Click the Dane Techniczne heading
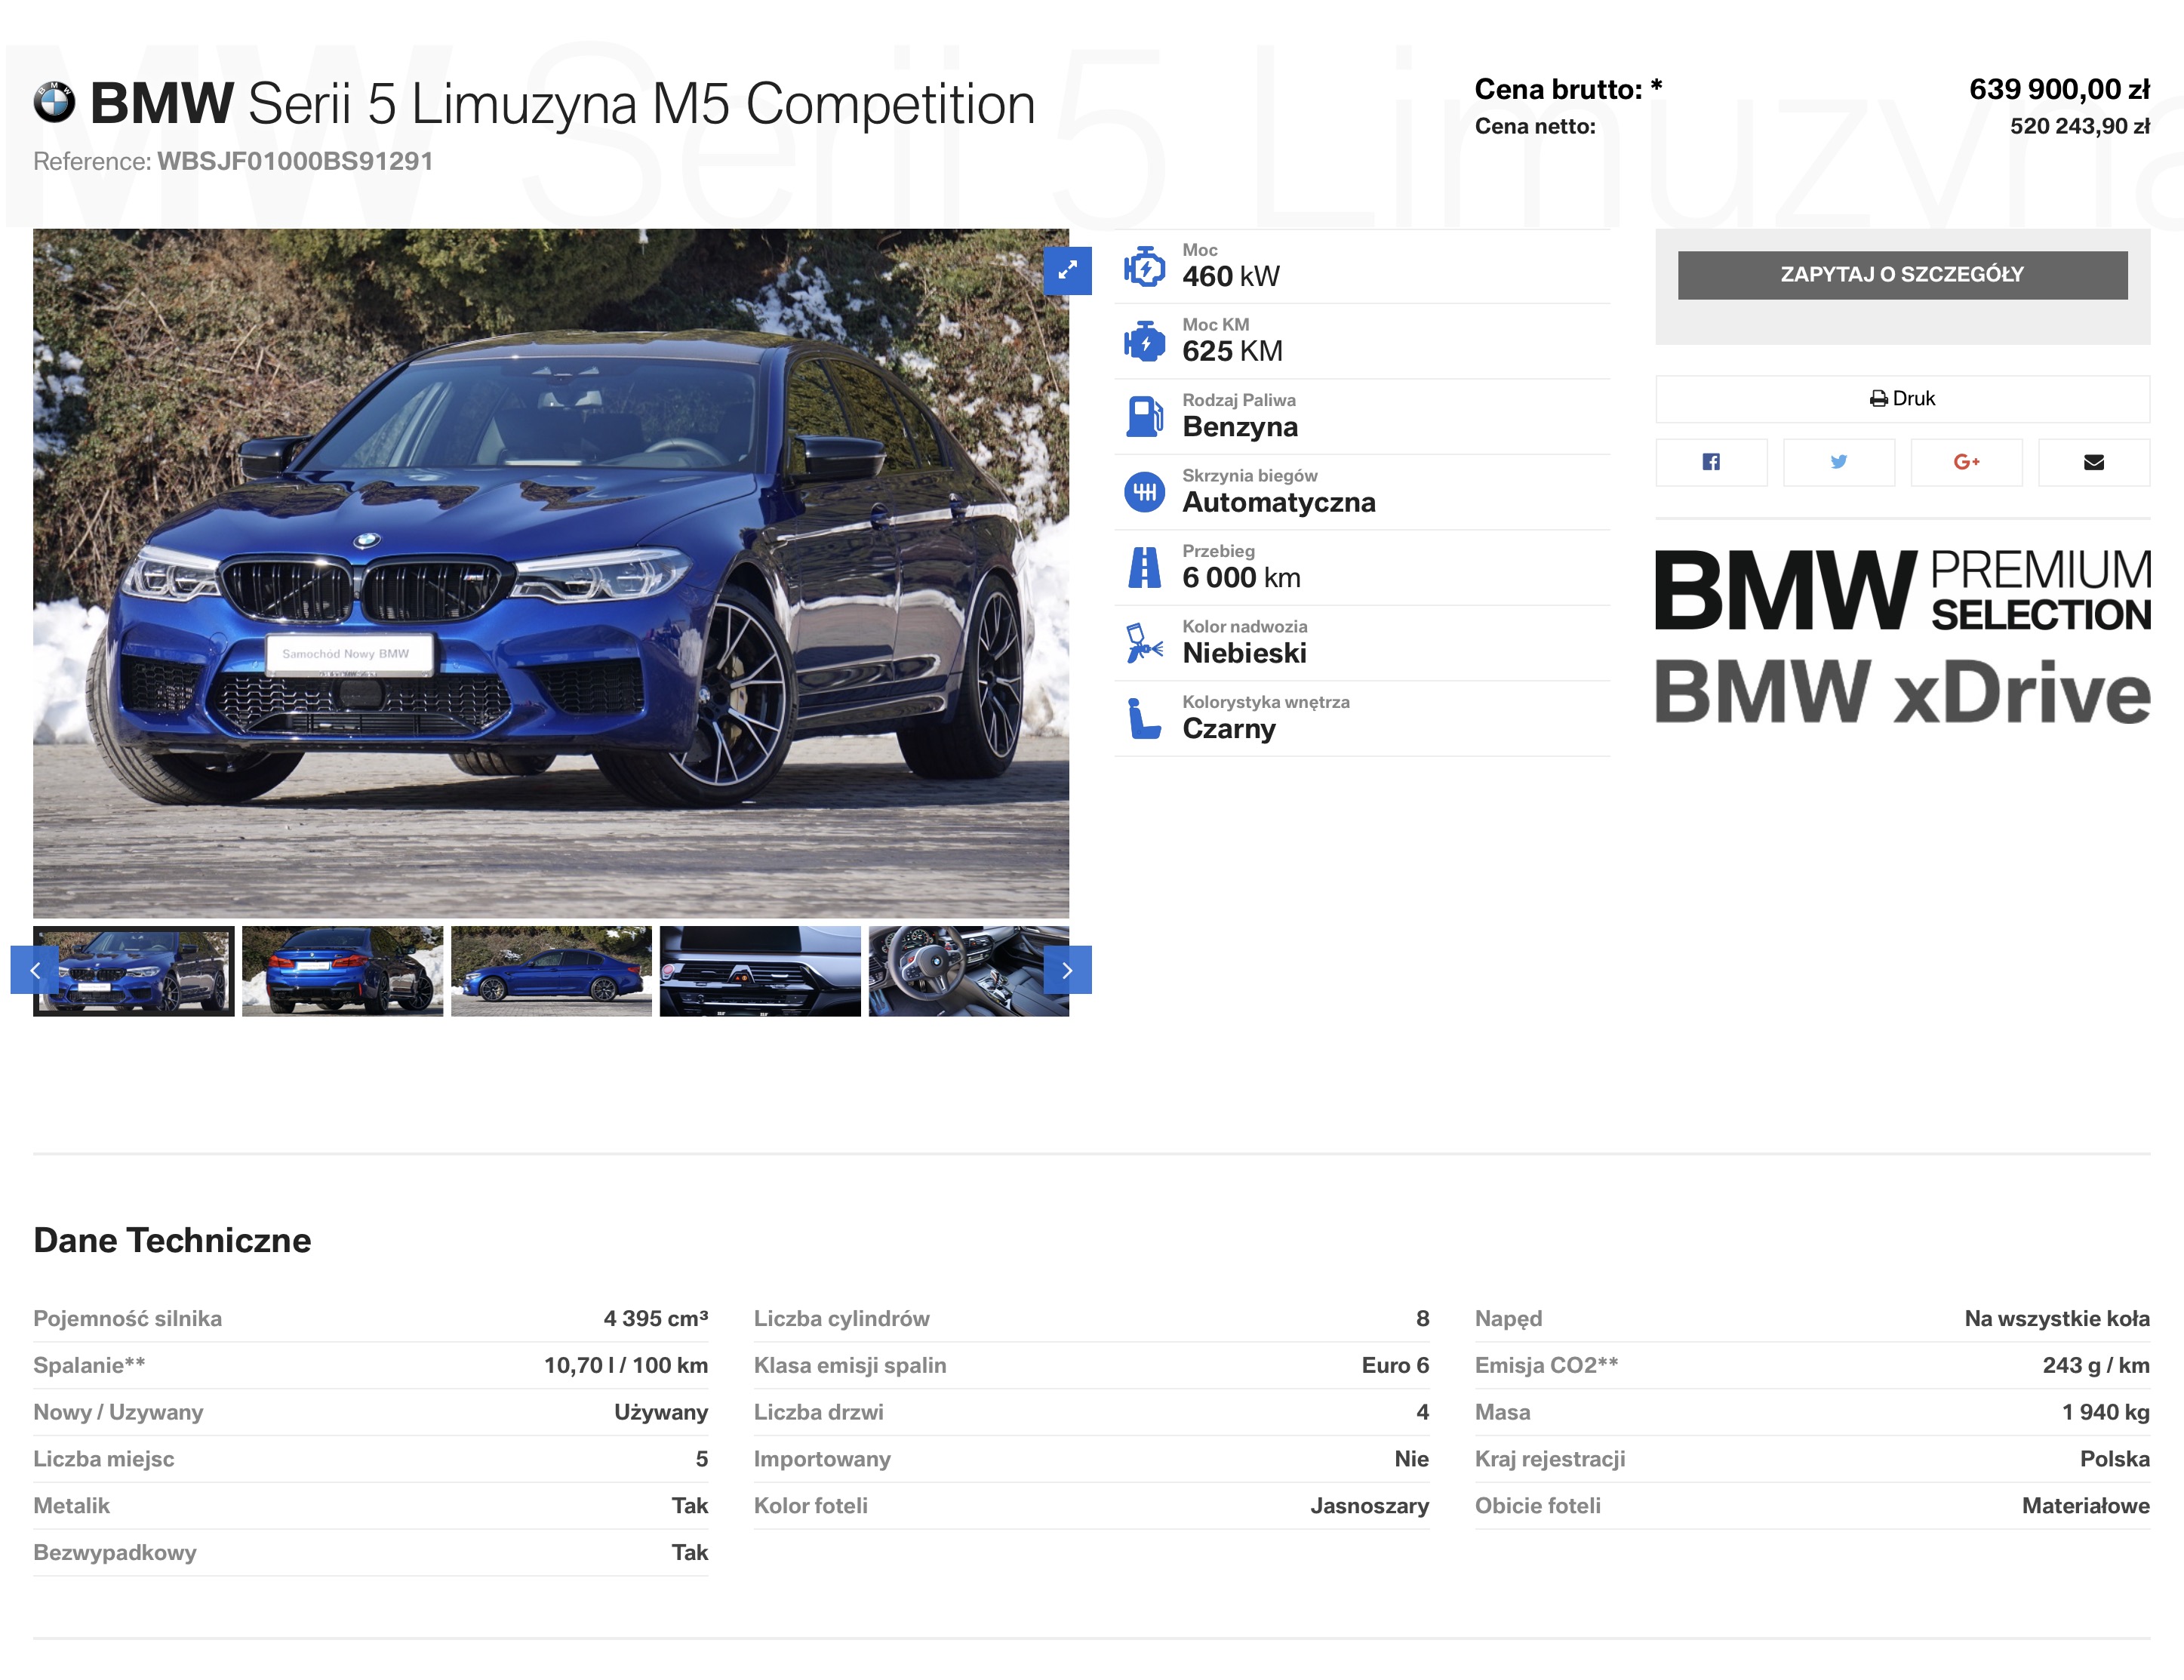The height and width of the screenshot is (1680, 2184). coord(172,1240)
